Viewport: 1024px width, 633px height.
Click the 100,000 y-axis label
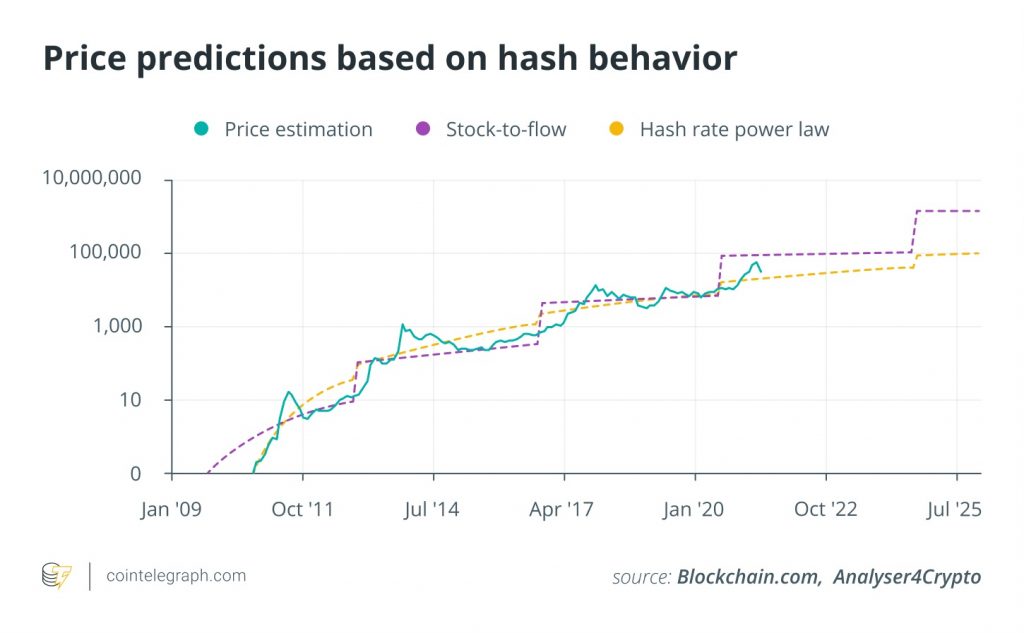(105, 252)
